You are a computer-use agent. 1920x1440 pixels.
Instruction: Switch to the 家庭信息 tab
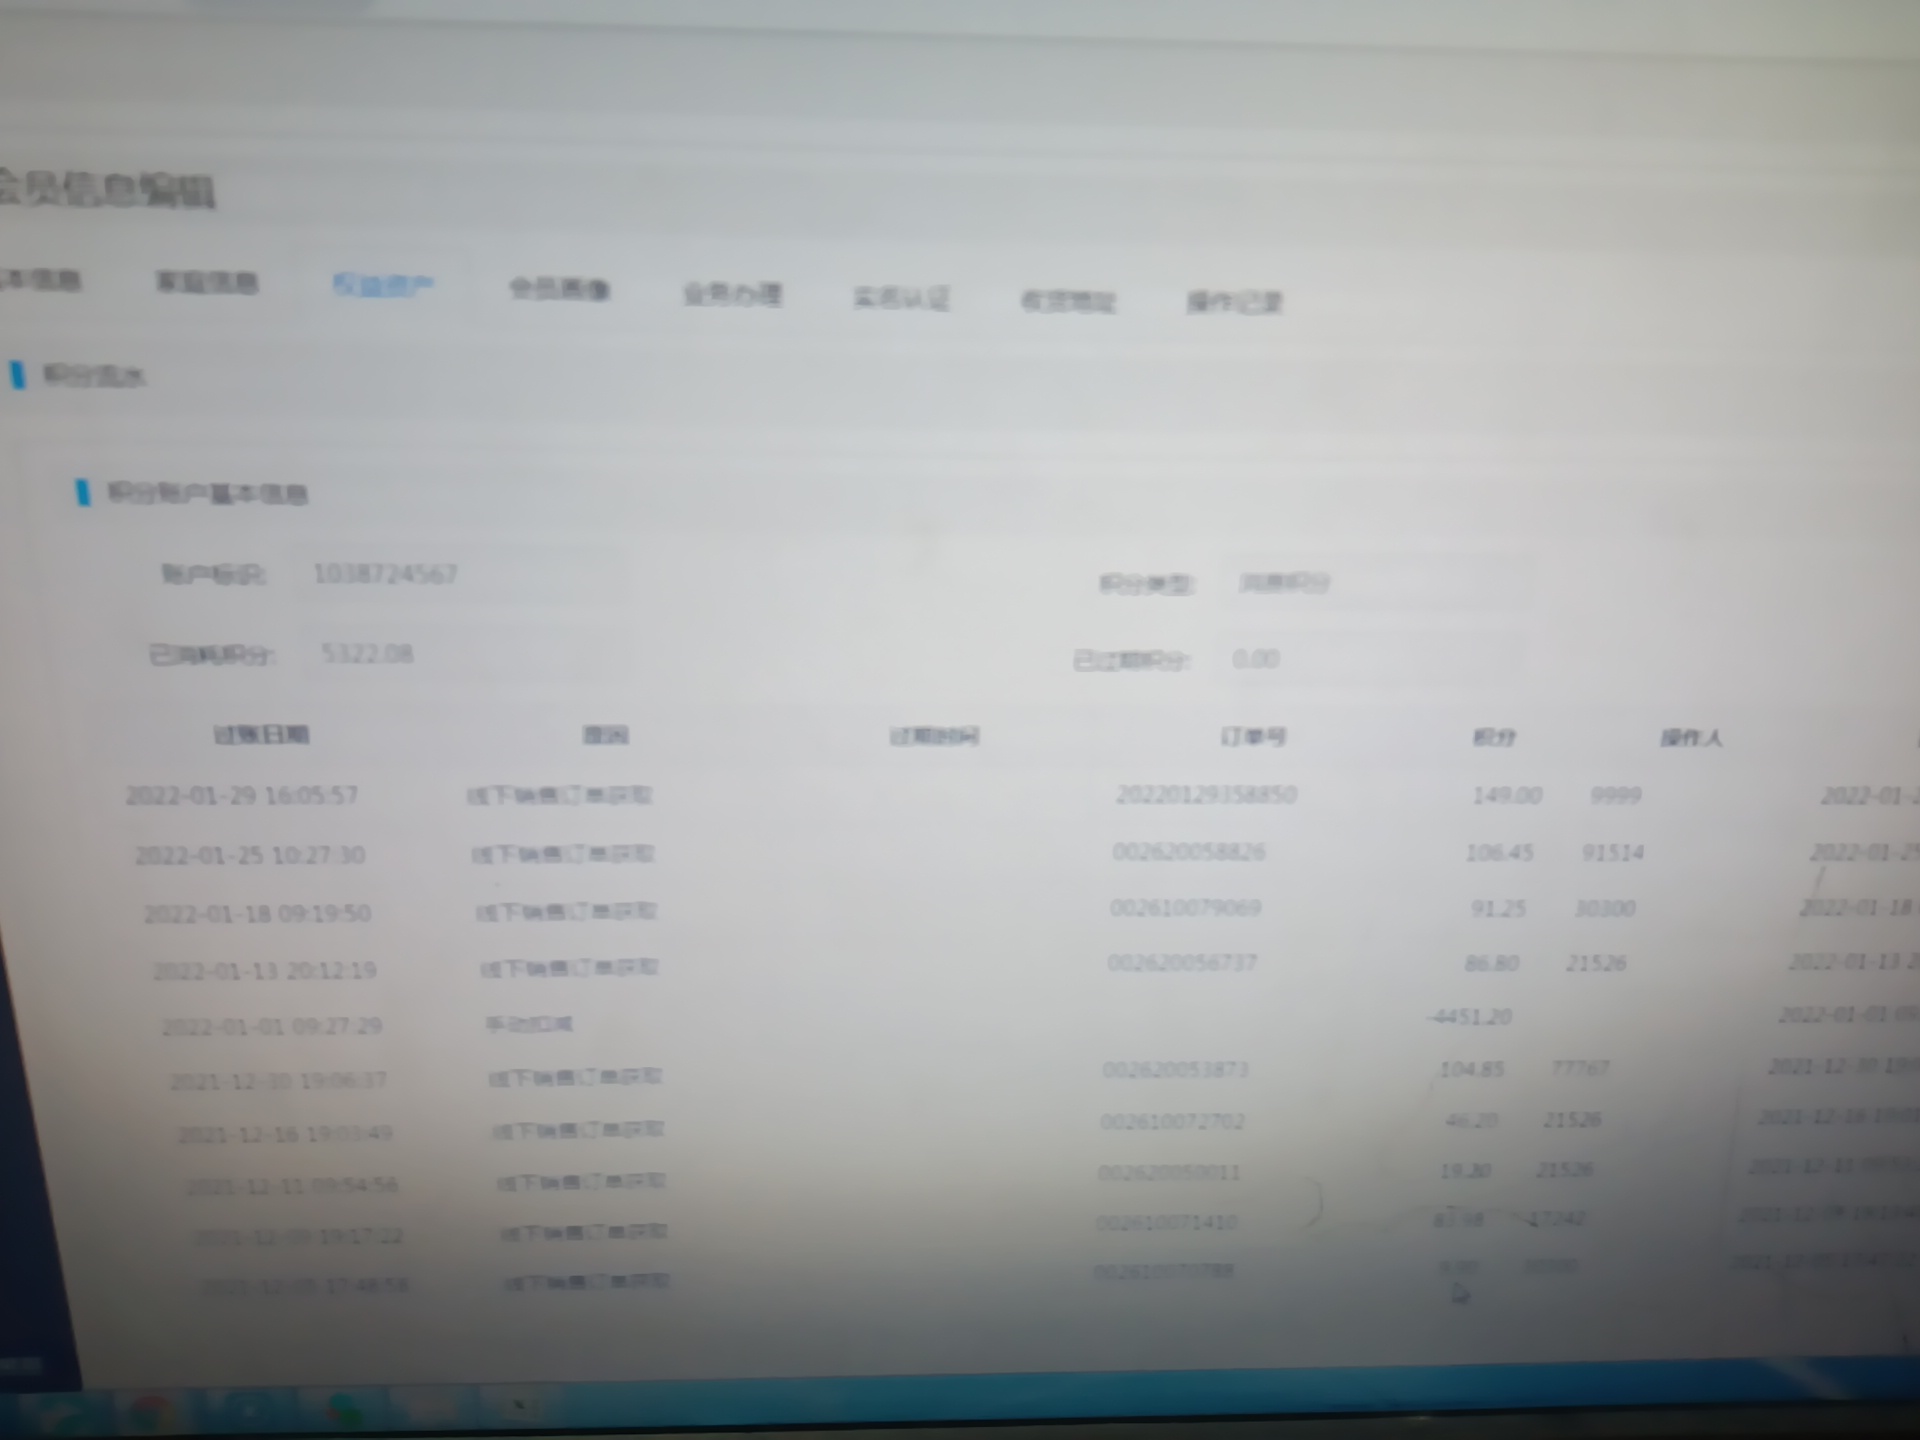(x=207, y=283)
